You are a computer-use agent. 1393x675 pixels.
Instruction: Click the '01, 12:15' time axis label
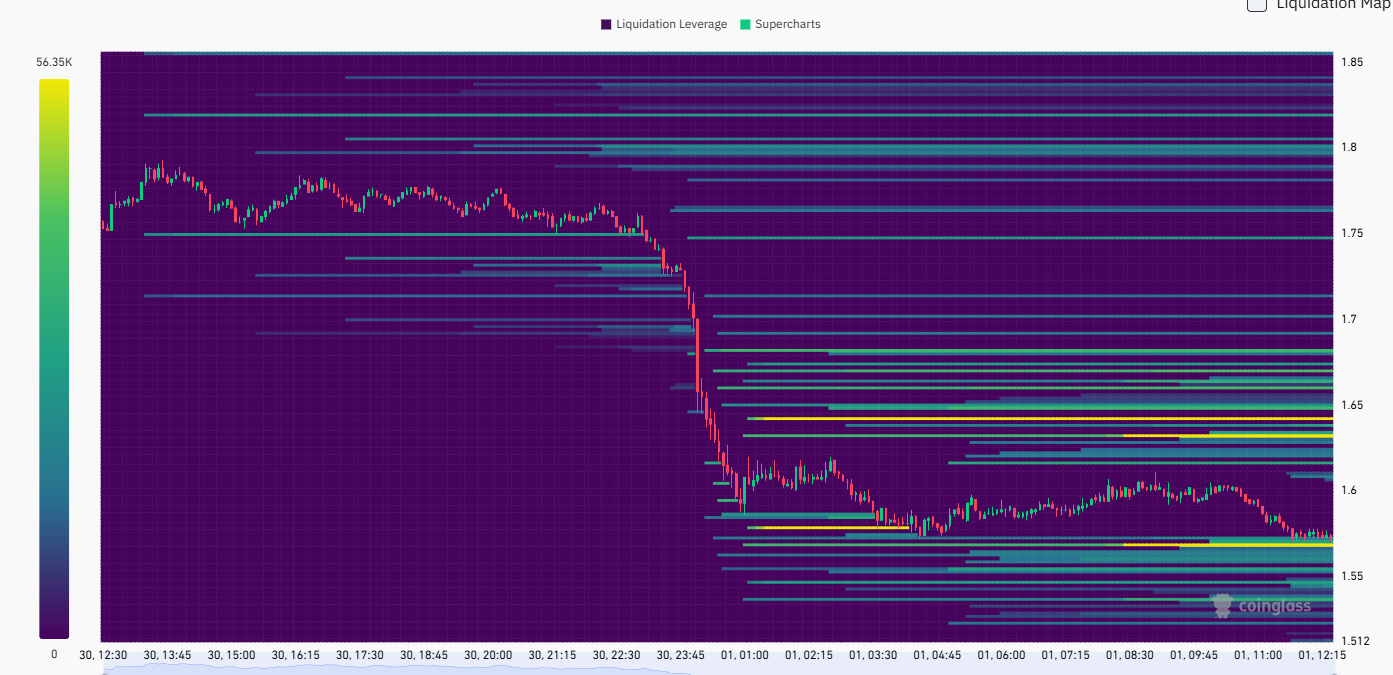coord(1322,655)
